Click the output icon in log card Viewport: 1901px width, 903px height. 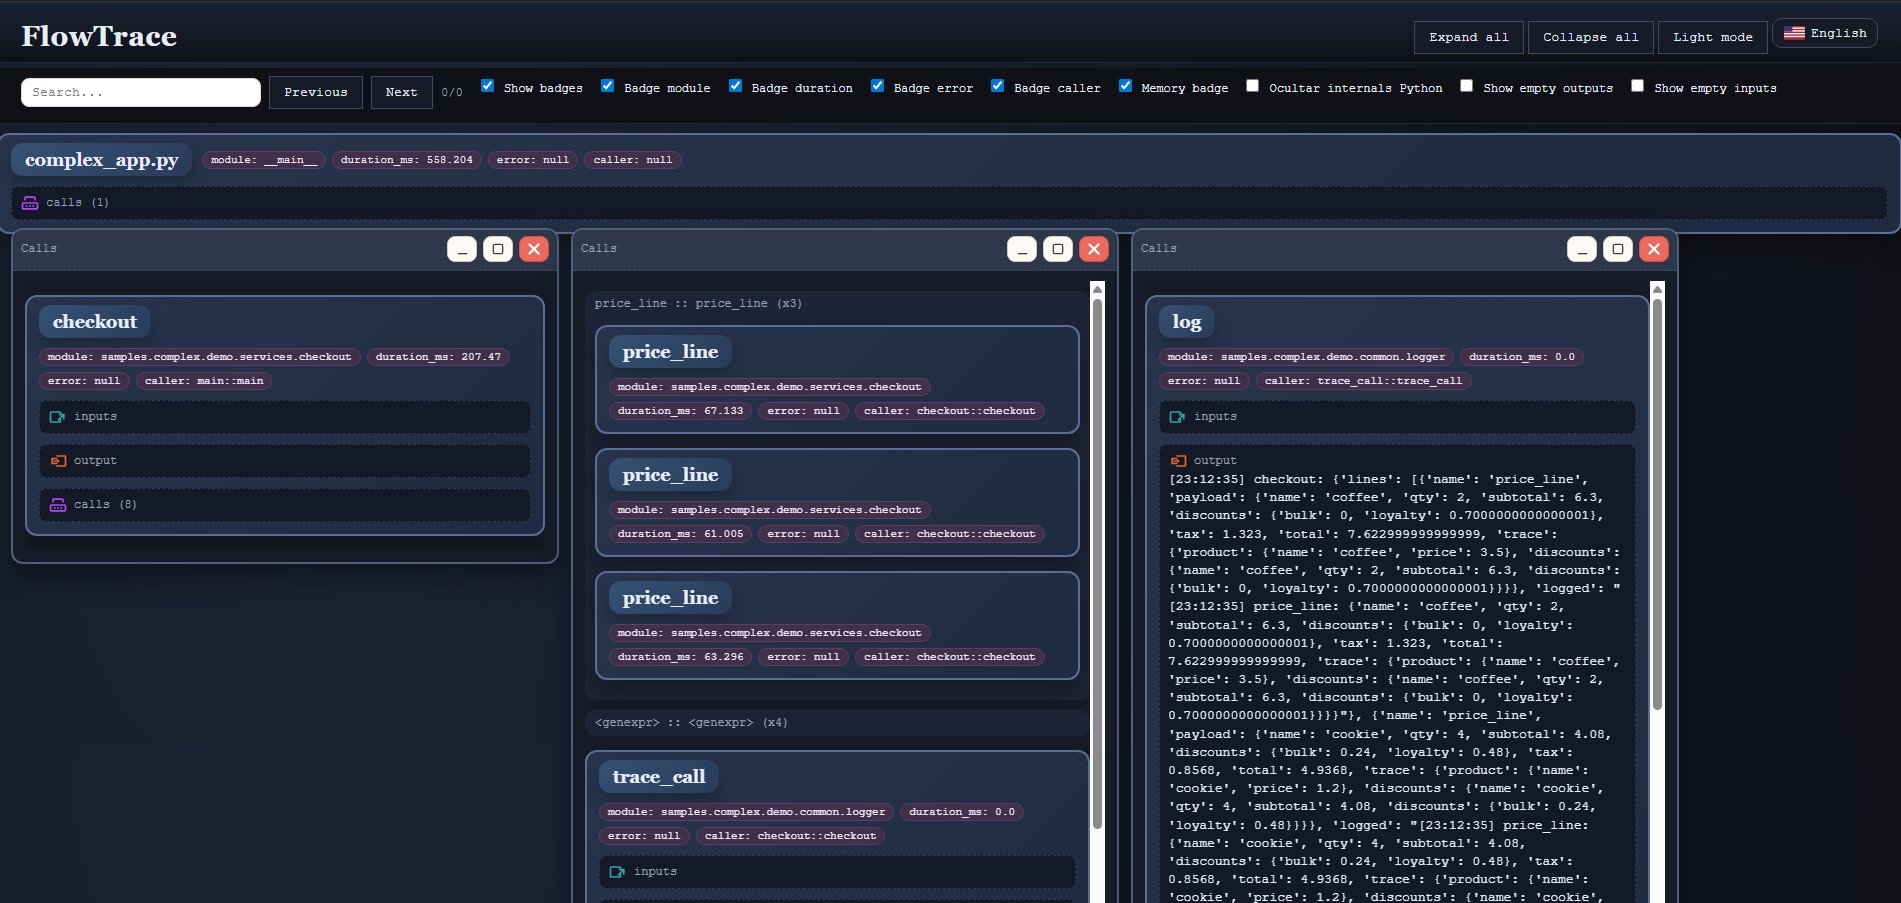click(x=1178, y=461)
